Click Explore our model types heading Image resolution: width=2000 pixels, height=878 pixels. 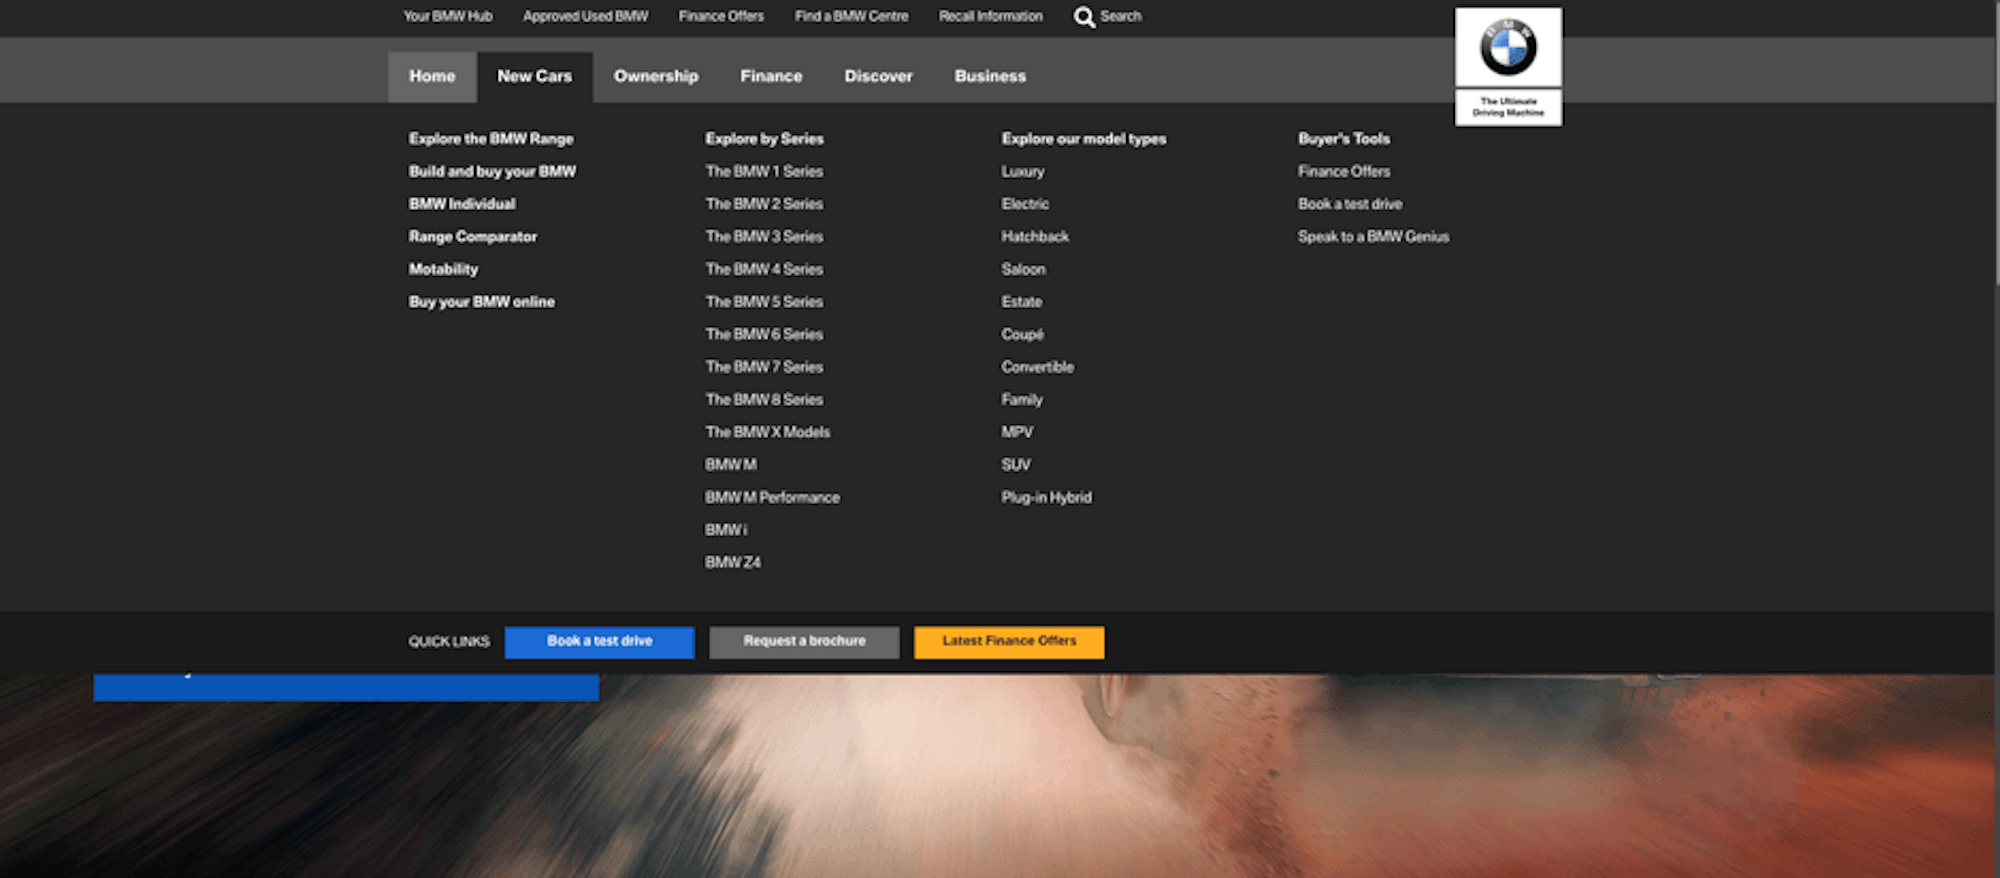coord(1084,139)
